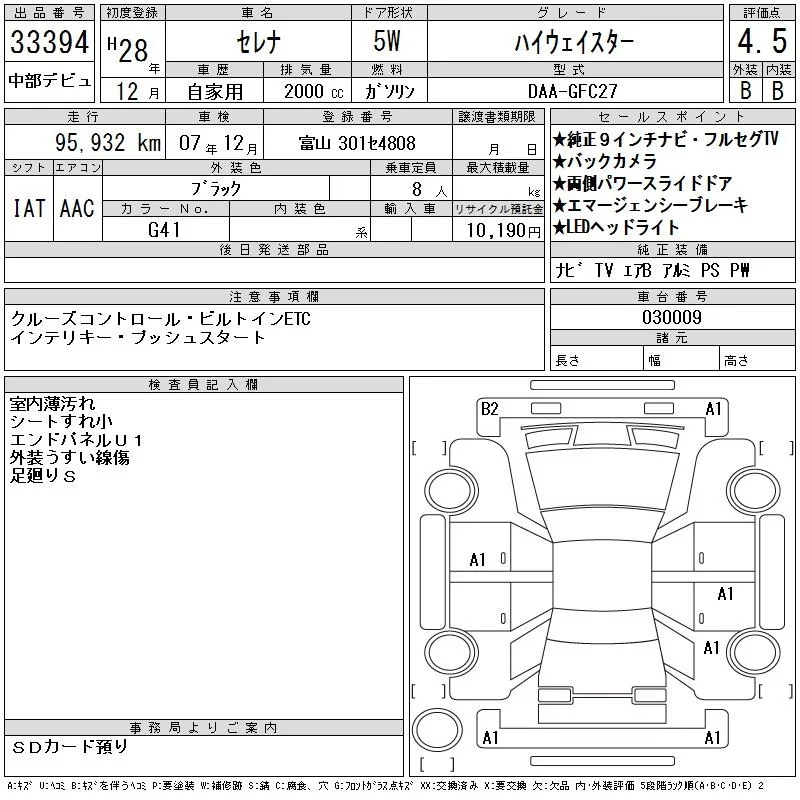
Task: Click the 長さ dimension field
Action: (596, 360)
